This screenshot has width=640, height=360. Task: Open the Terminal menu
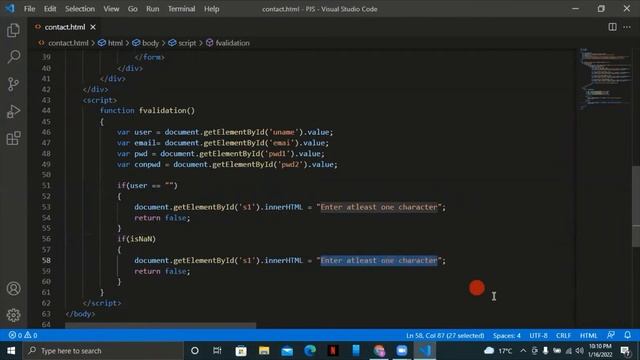[182, 9]
